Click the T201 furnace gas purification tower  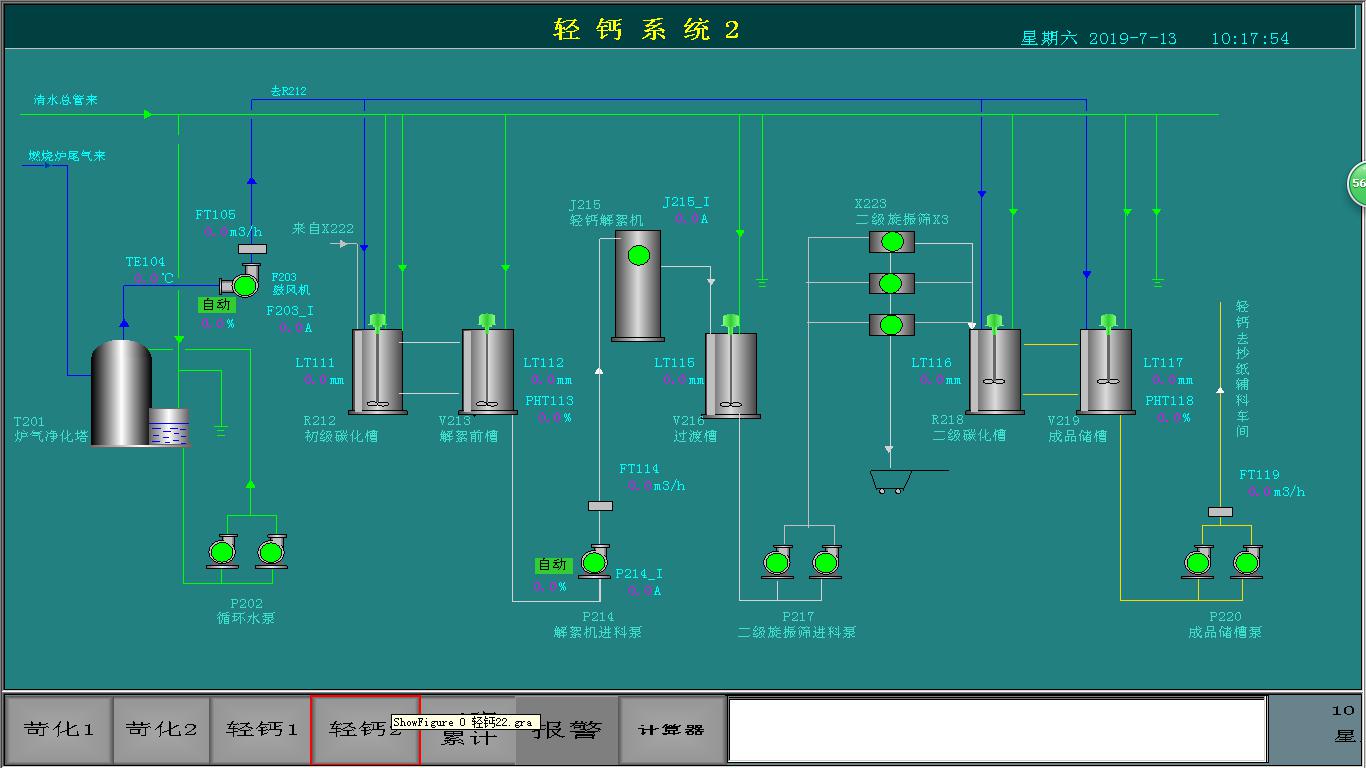[x=121, y=393]
